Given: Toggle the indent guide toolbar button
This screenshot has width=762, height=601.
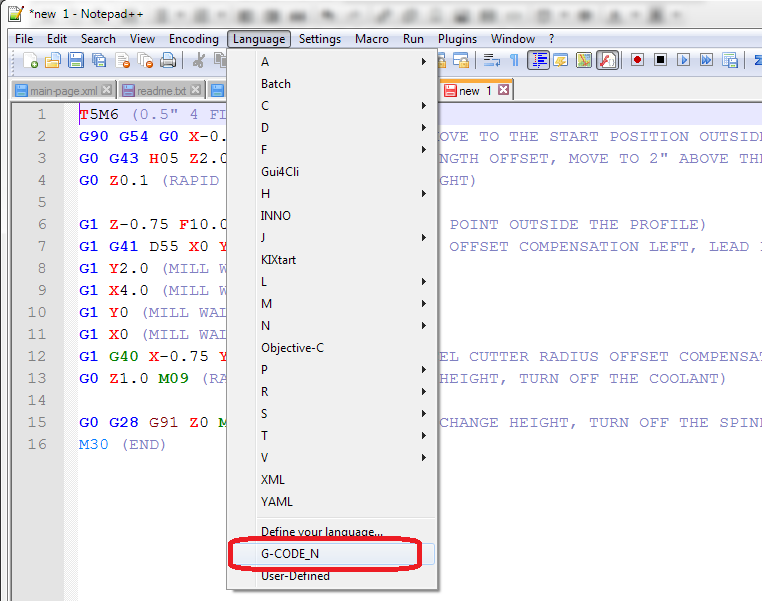Looking at the screenshot, I should [x=539, y=60].
